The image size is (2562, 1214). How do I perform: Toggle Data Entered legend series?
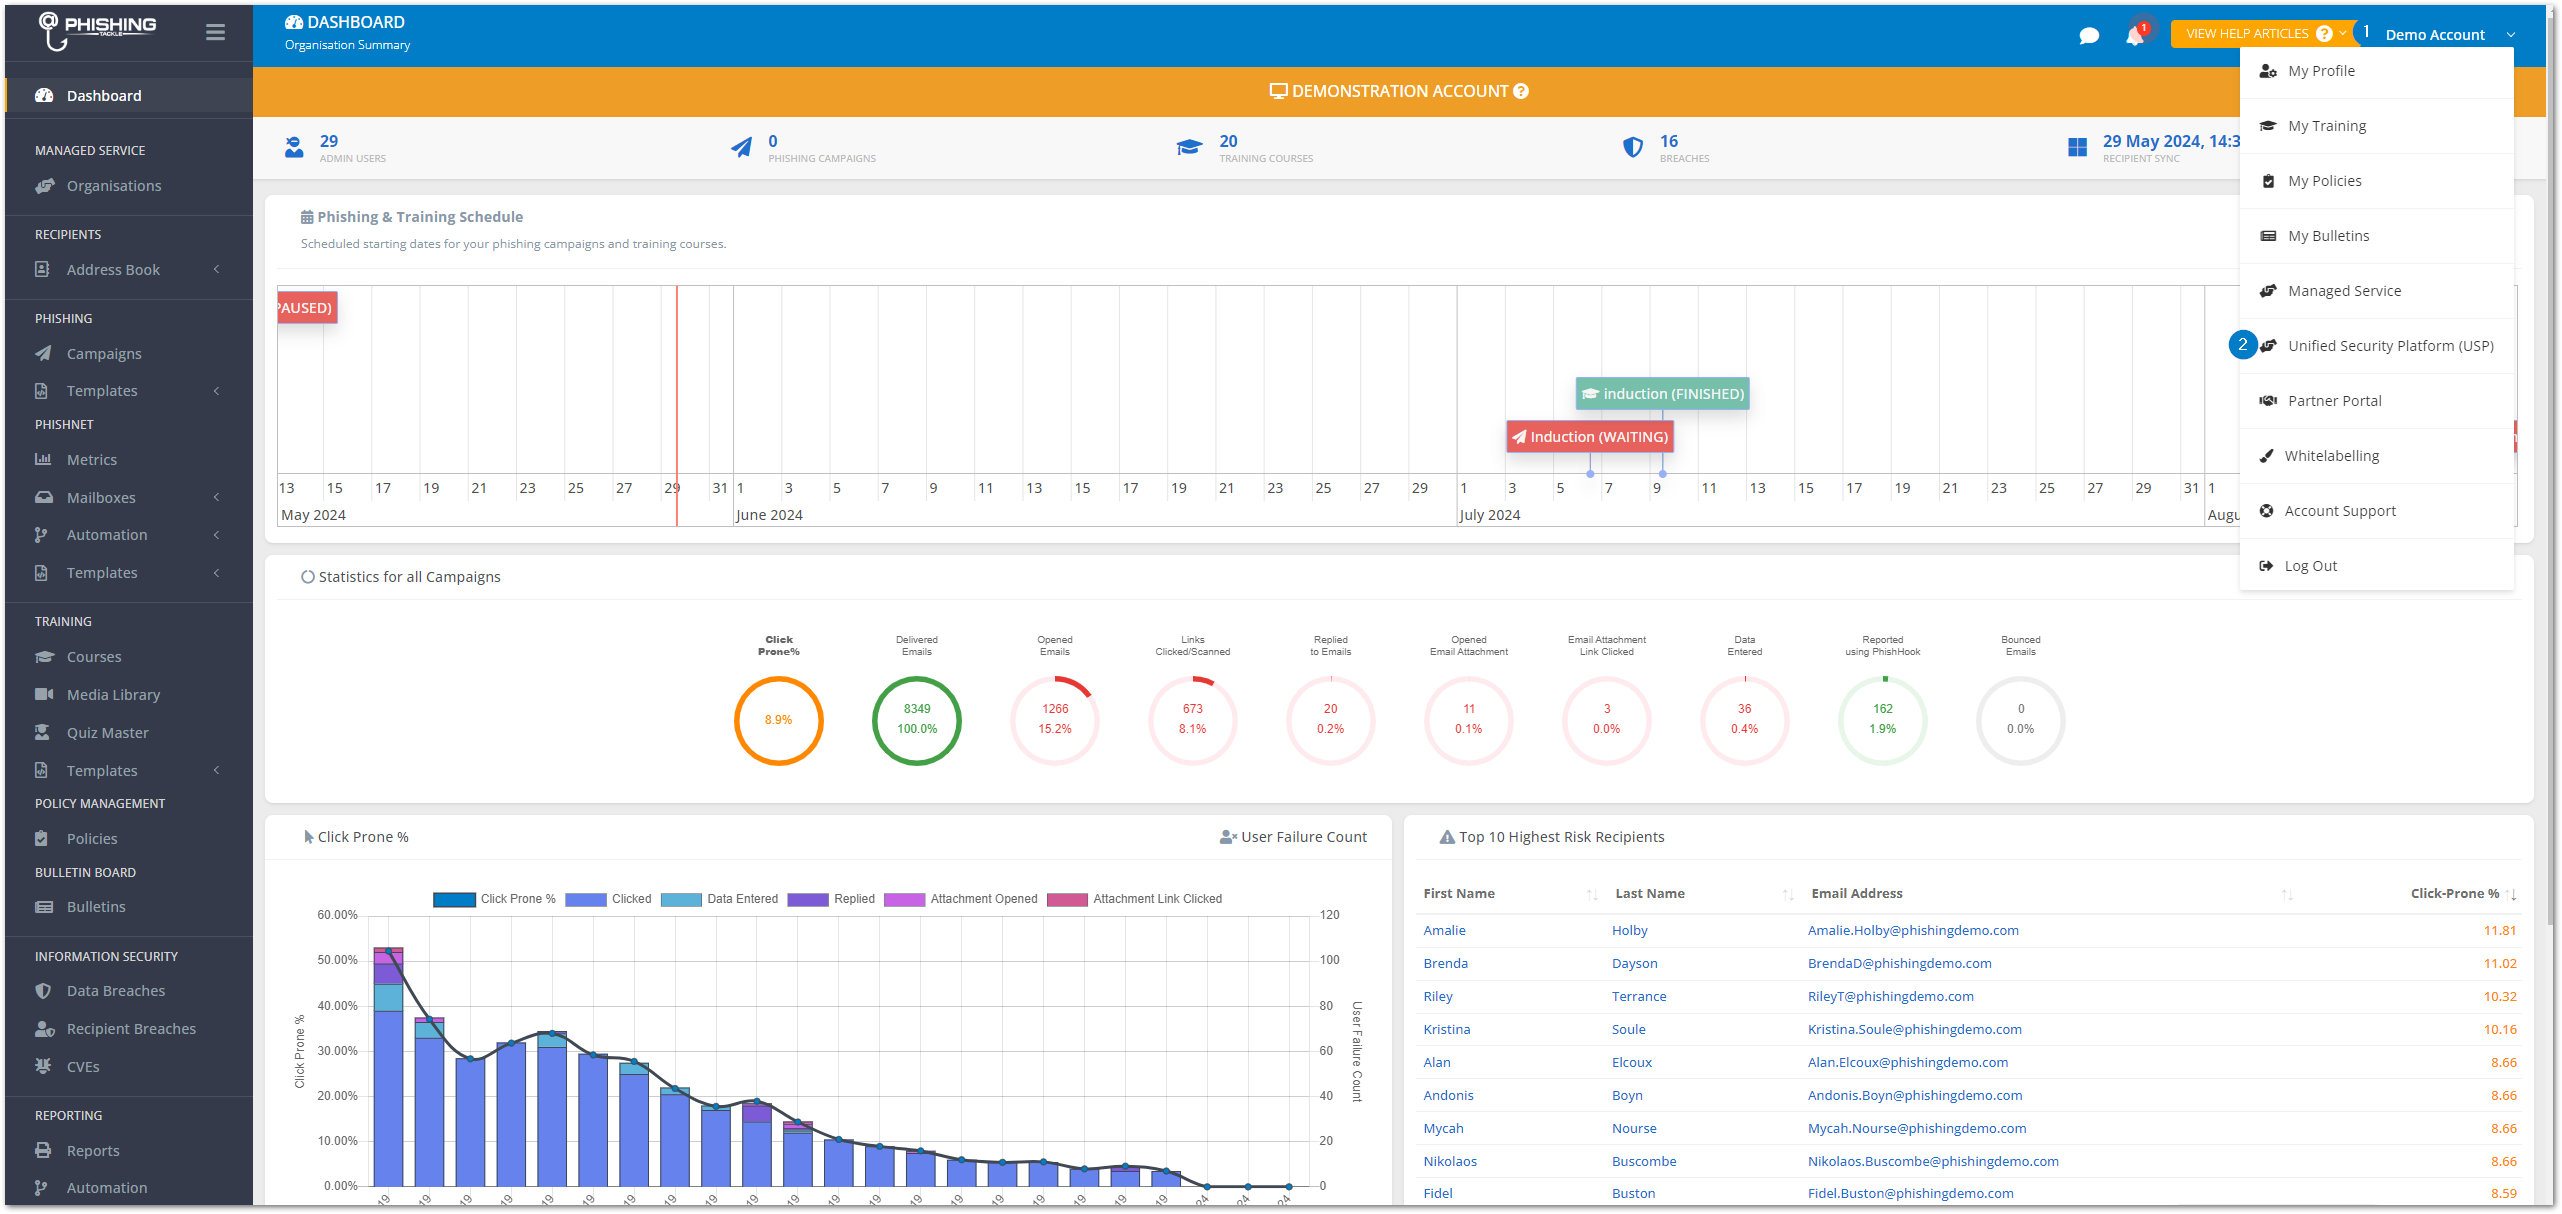pos(720,899)
